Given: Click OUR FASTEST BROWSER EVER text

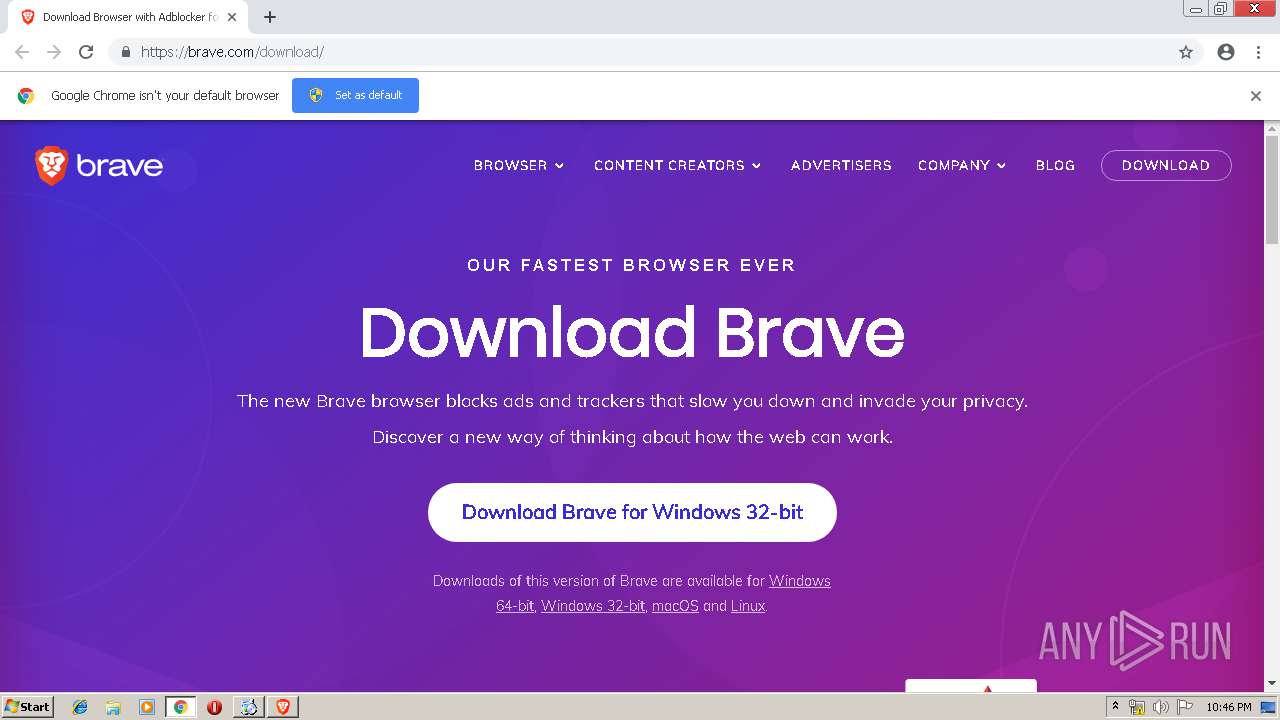Looking at the screenshot, I should tap(631, 265).
